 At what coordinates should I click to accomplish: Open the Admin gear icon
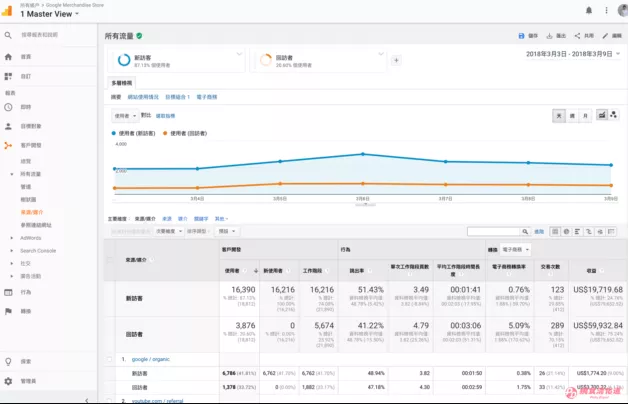[x=8, y=381]
